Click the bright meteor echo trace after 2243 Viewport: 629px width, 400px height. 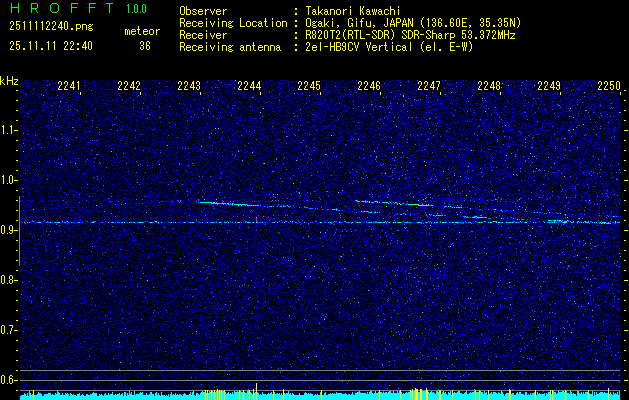point(245,205)
